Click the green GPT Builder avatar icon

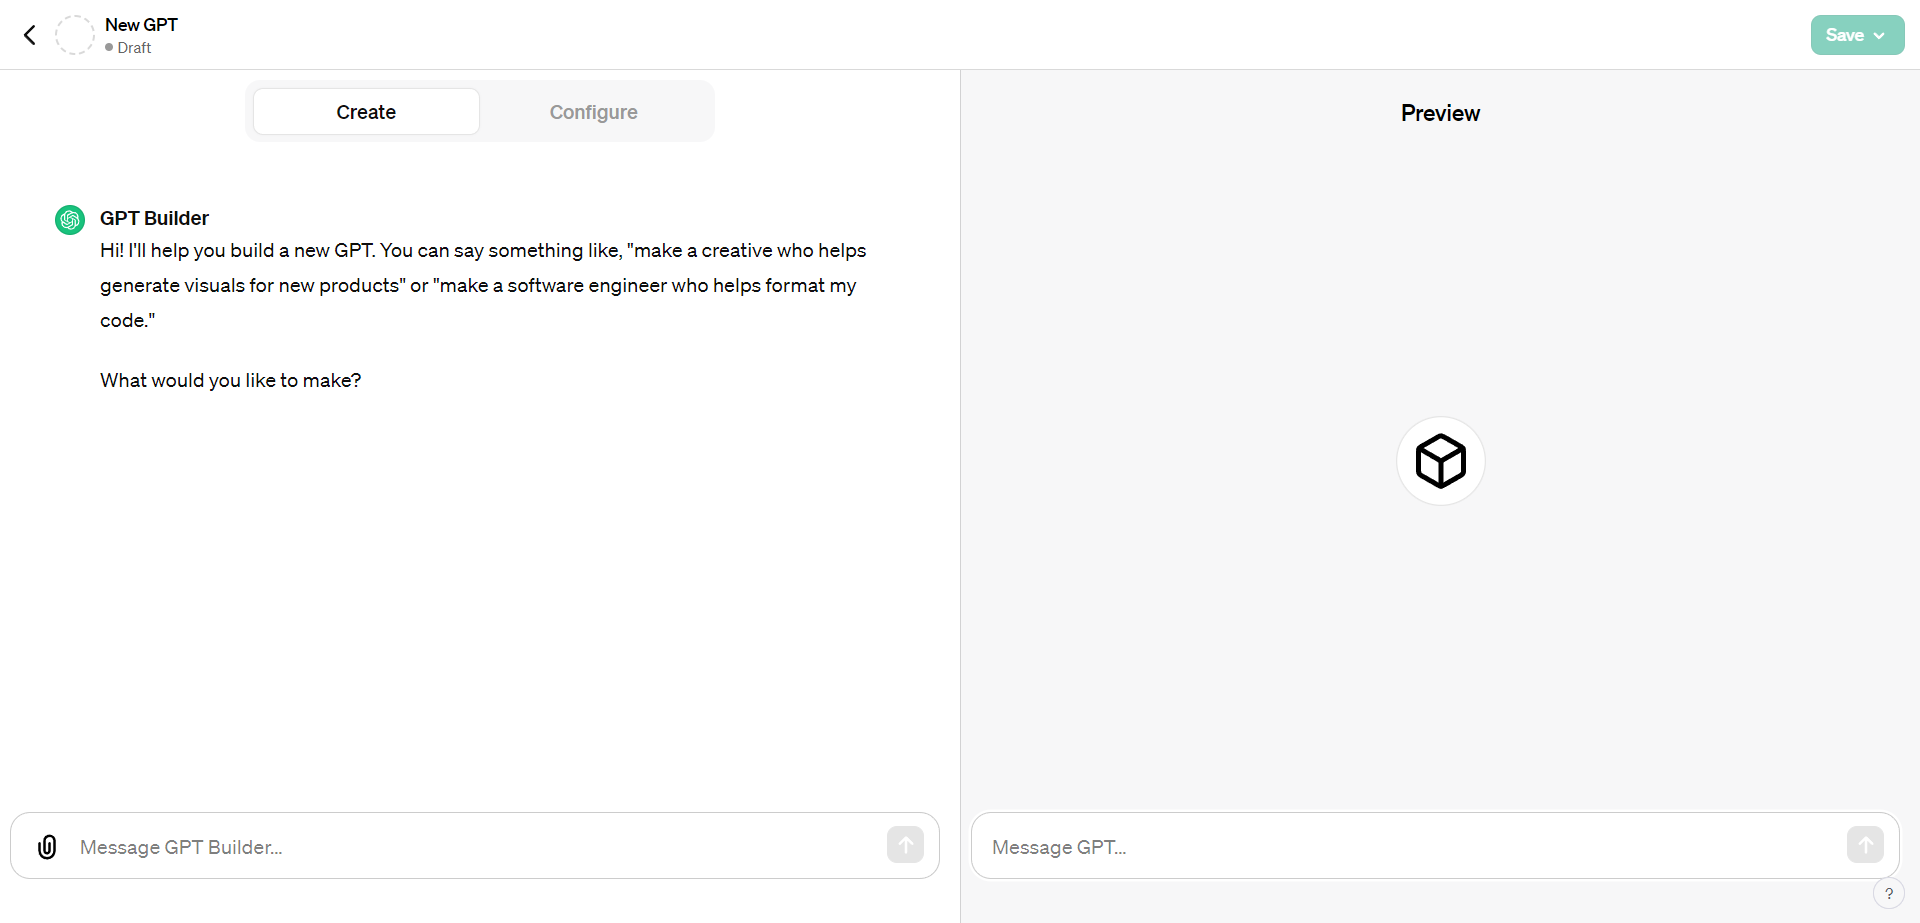pyautogui.click(x=70, y=220)
